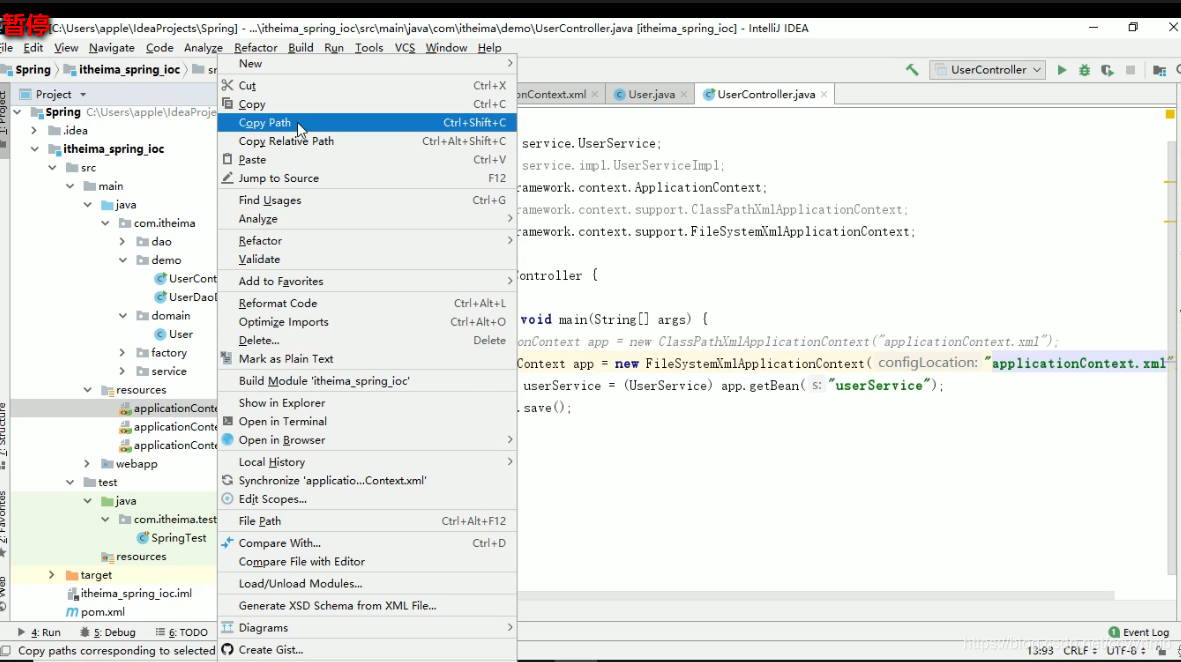Screen dimensions: 1181x662
Task: Run with coverage icon in toolbar
Action: coord(1107,70)
